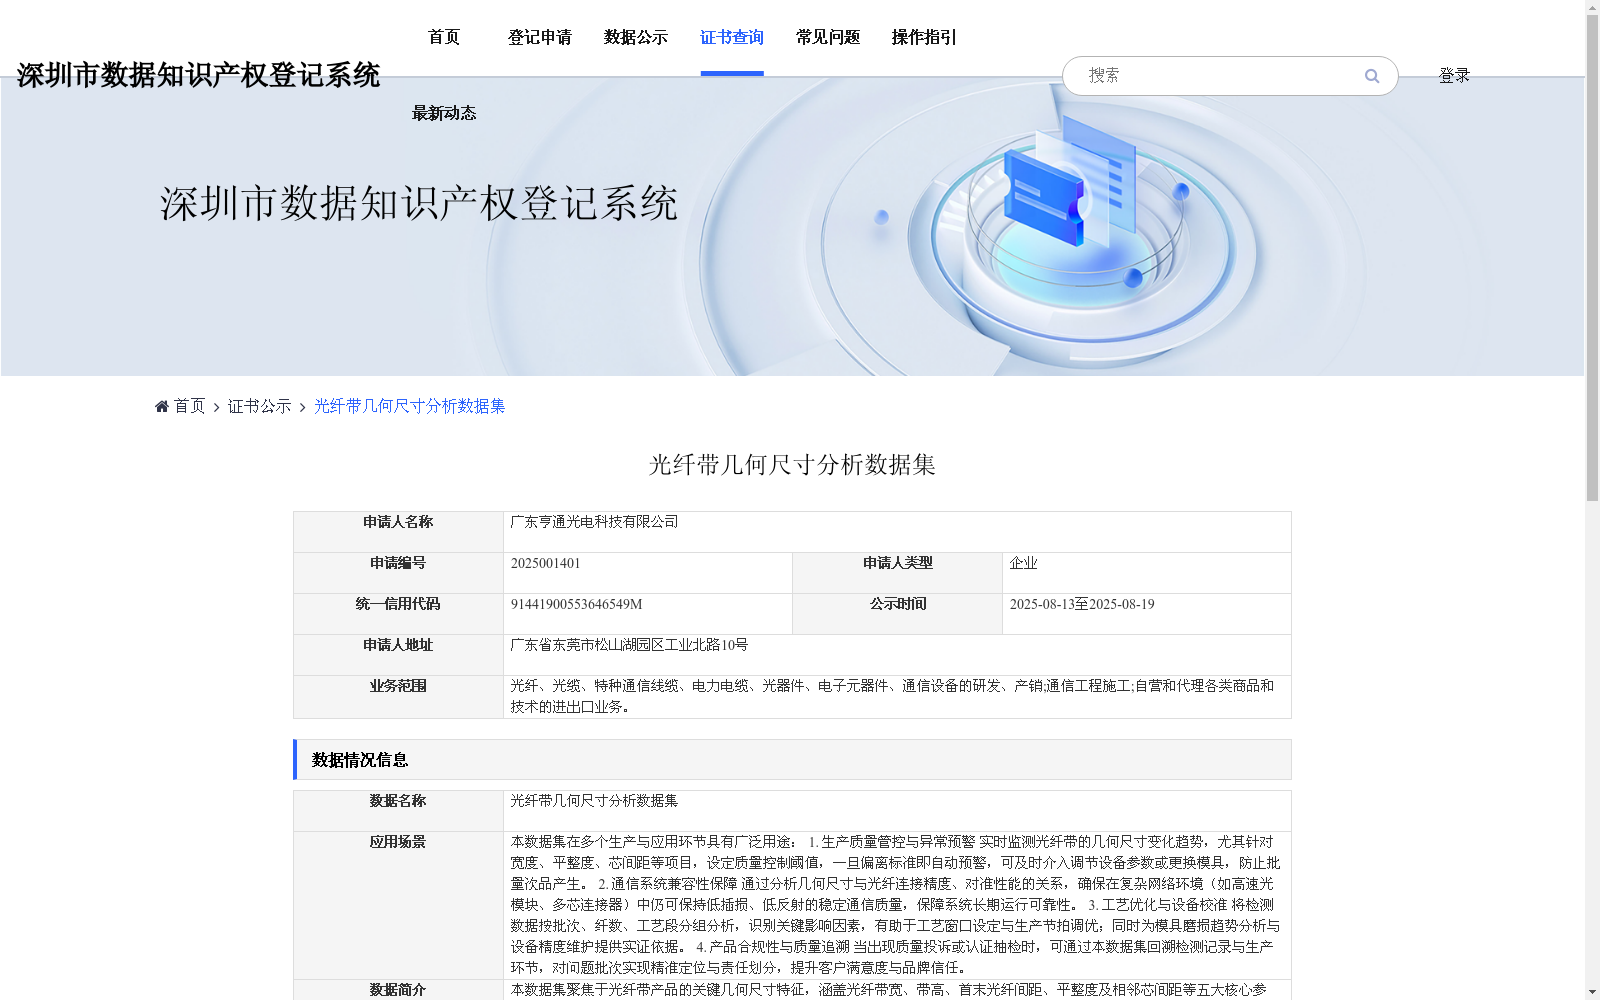The height and width of the screenshot is (1000, 1600).
Task: Open the 操作指引 menu item
Action: click(x=924, y=37)
